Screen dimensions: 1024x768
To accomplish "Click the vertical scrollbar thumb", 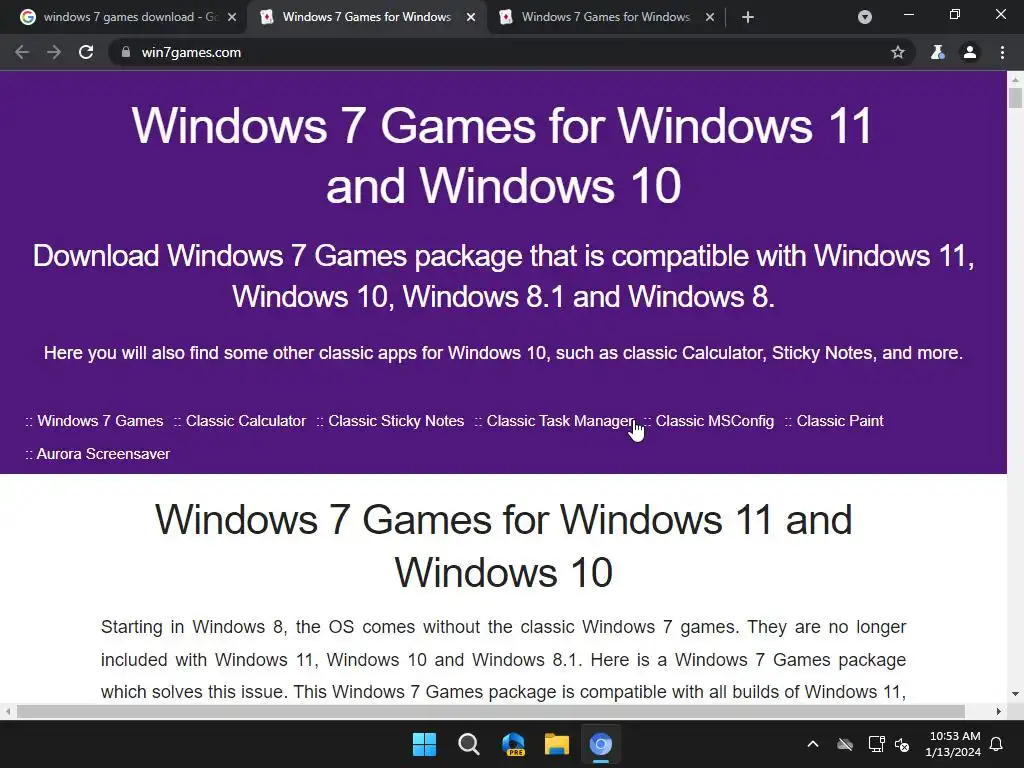I will pyautogui.click(x=1015, y=98).
